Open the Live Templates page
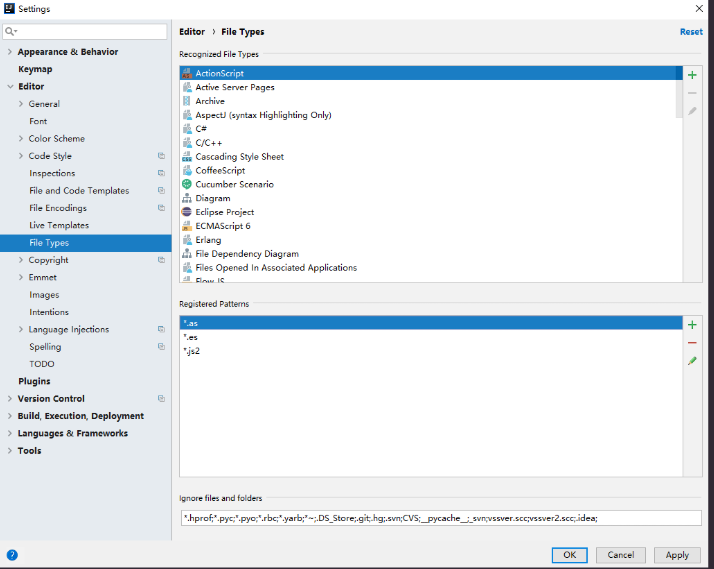 coord(59,225)
